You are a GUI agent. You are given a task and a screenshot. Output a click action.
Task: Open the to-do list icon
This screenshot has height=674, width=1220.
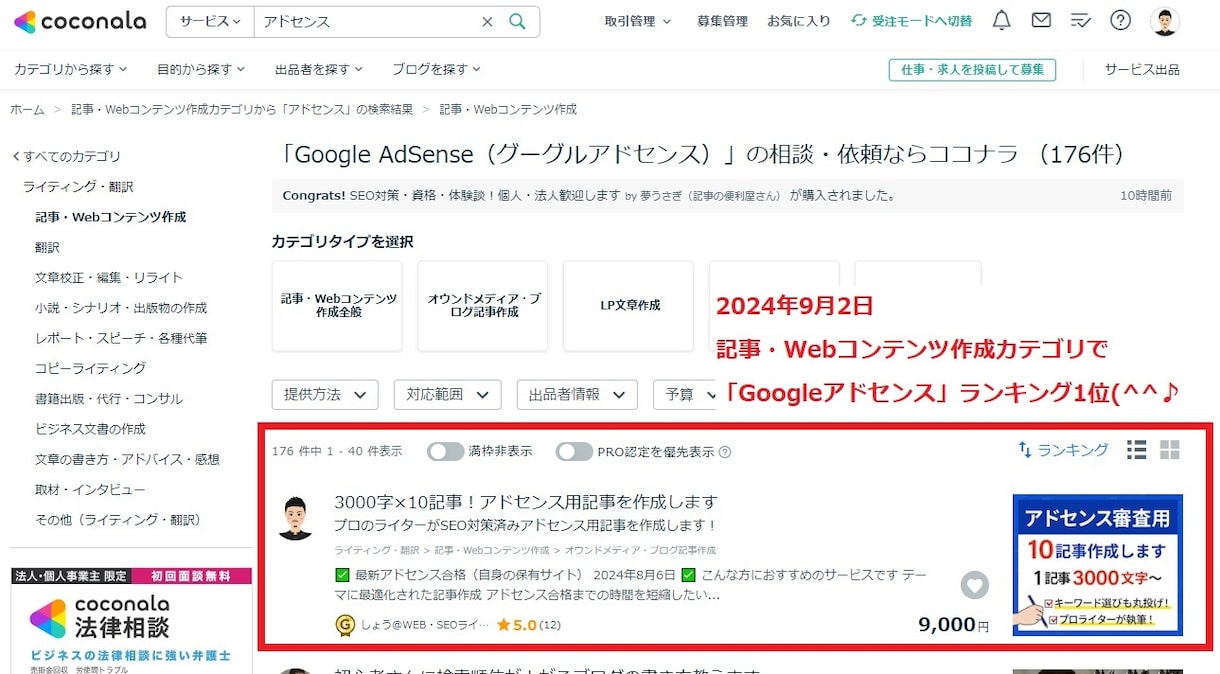(x=1080, y=20)
